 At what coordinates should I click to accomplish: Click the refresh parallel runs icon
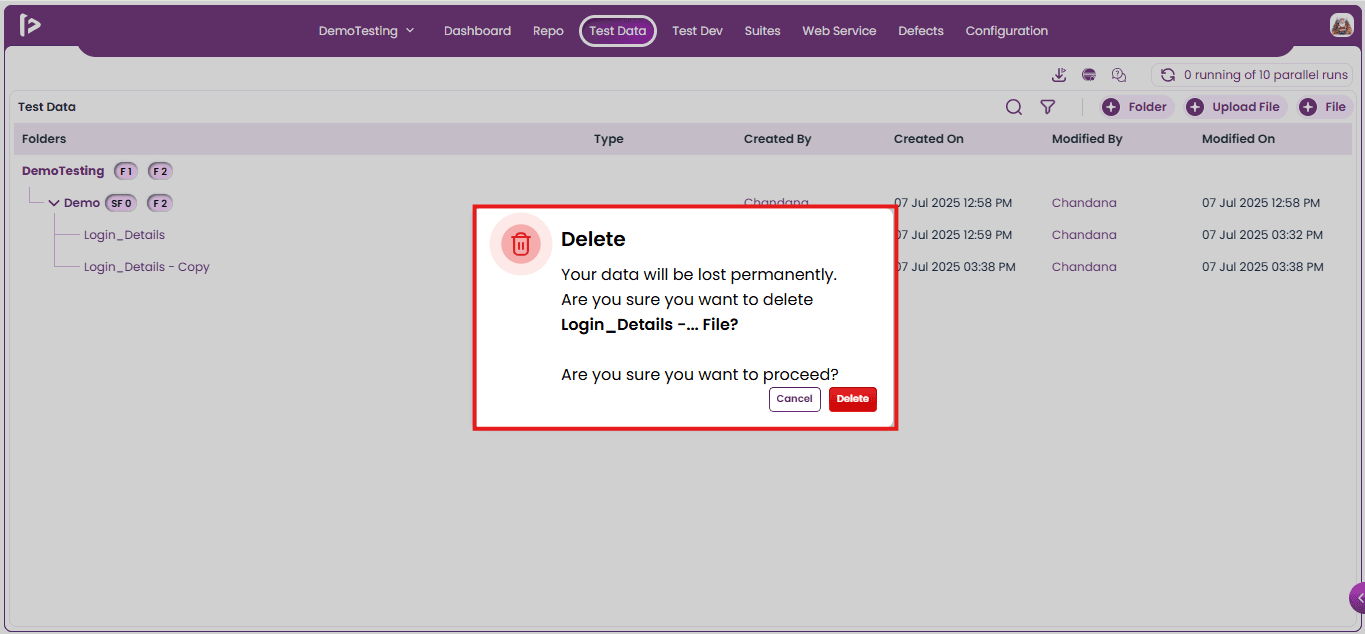(1167, 75)
